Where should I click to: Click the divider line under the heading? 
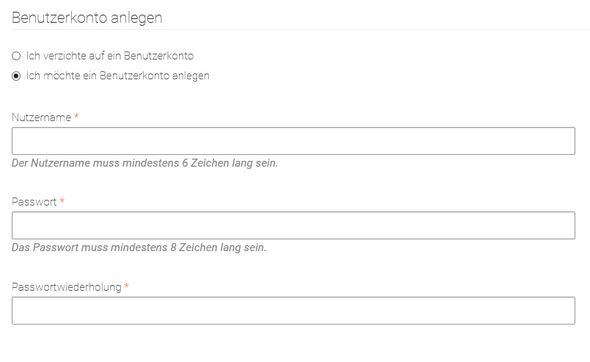pos(301,29)
